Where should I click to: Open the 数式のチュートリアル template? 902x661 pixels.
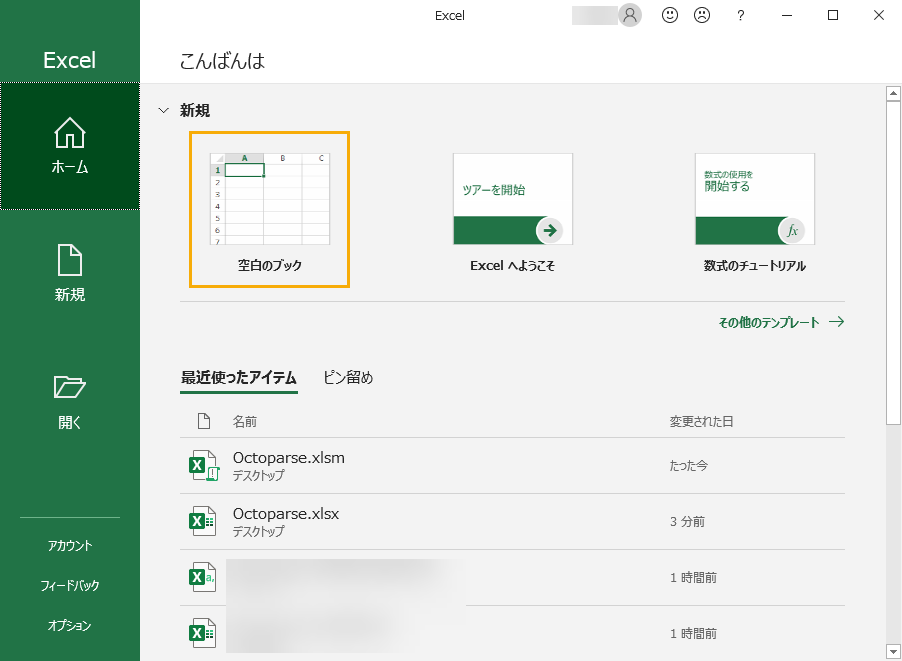(755, 212)
